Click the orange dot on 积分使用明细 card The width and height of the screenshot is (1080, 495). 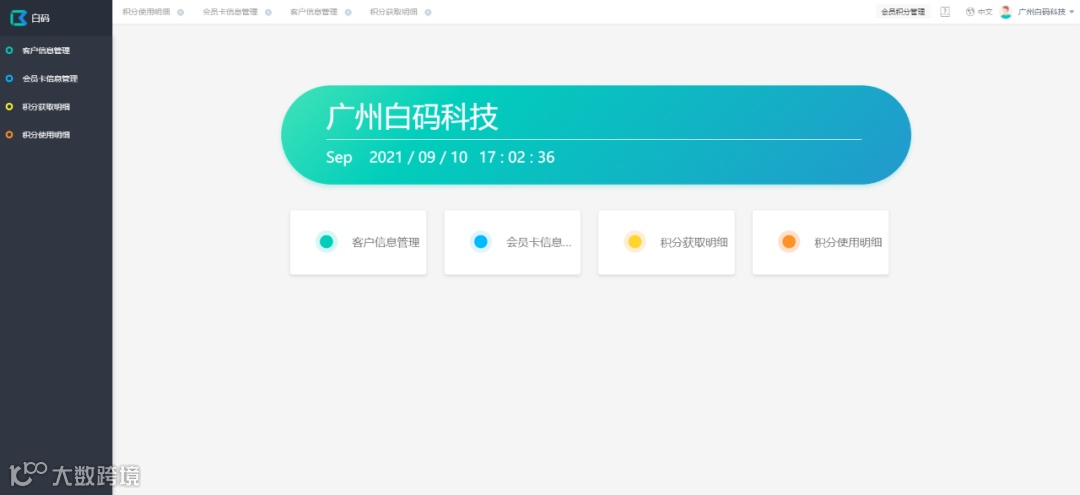tap(789, 242)
